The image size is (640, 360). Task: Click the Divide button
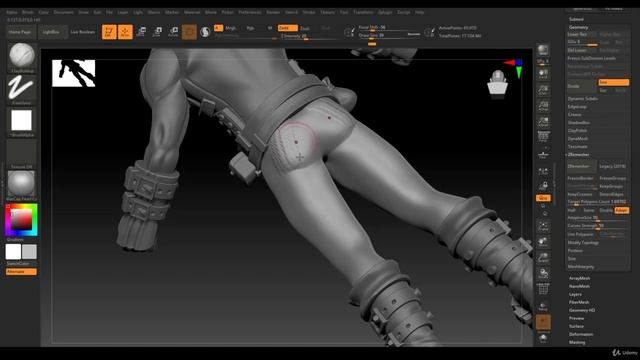(582, 86)
